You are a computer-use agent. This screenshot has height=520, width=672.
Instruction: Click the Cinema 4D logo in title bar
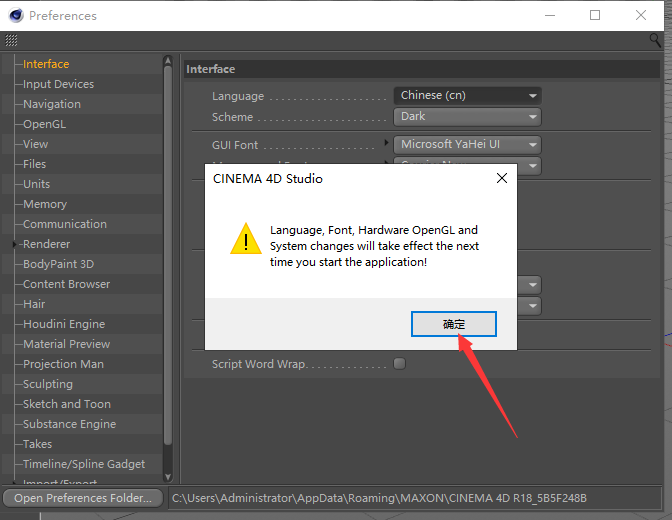tap(15, 15)
